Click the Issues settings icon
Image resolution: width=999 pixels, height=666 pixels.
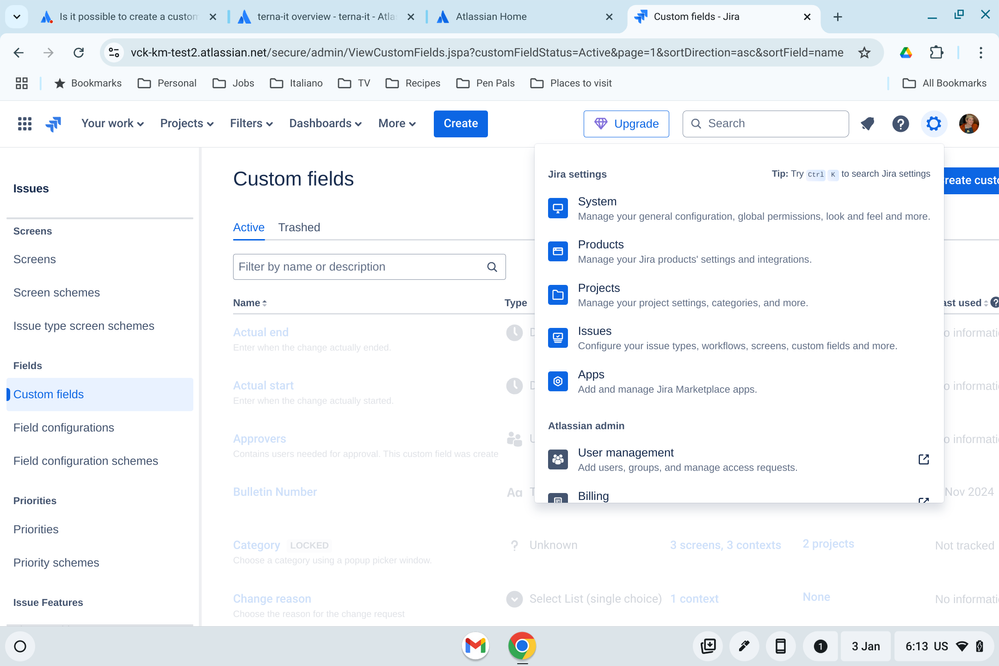point(558,338)
